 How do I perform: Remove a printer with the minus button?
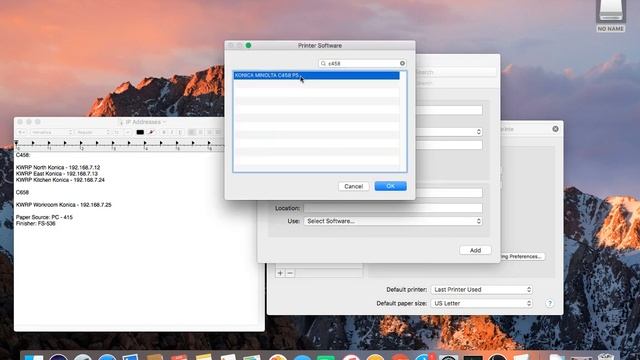(x=290, y=273)
